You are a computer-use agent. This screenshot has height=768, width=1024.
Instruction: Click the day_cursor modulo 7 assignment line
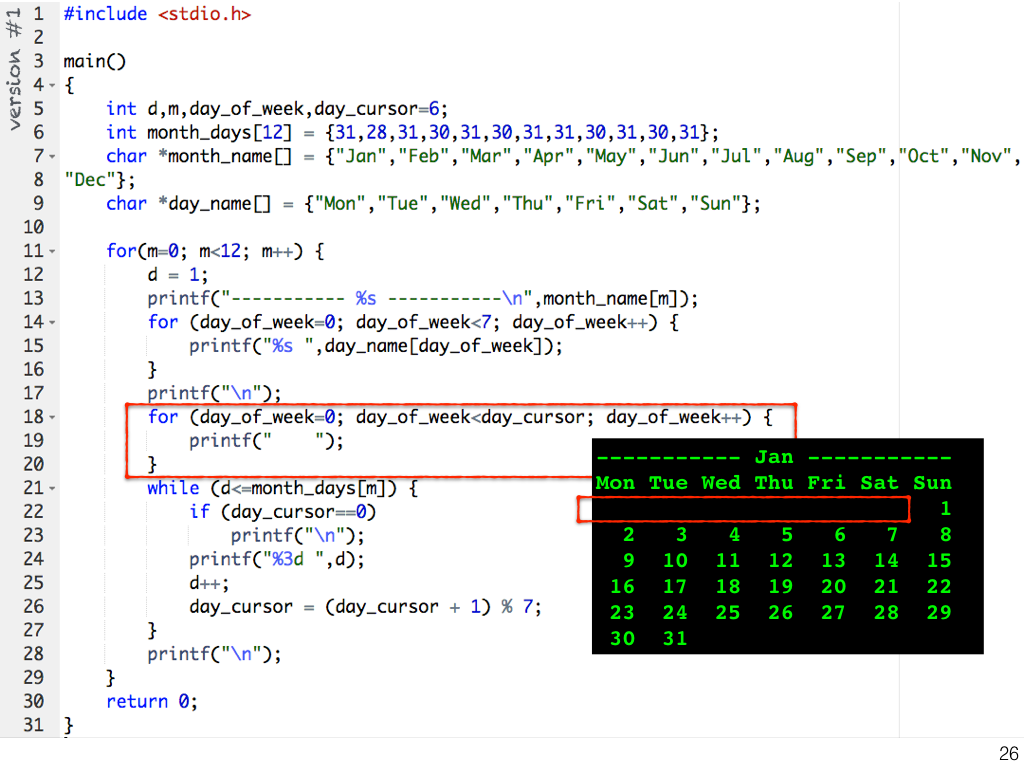366,607
